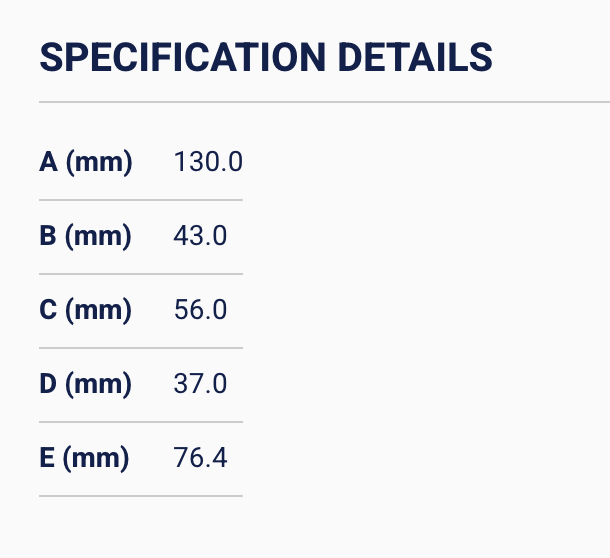Click the "(mm)" unit beside letter A
The width and height of the screenshot is (610, 558).
(99, 162)
